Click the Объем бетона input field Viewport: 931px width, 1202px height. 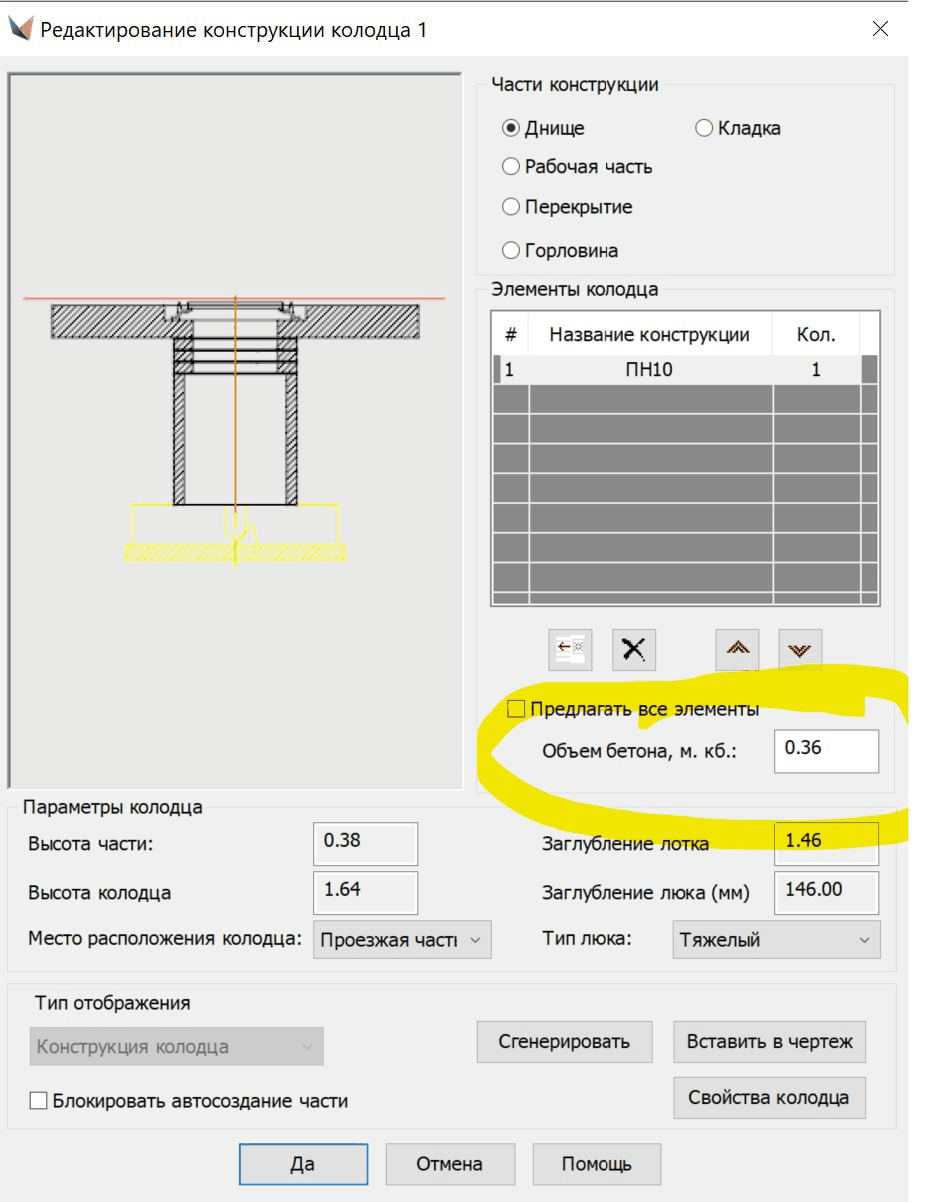pyautogui.click(x=825, y=751)
